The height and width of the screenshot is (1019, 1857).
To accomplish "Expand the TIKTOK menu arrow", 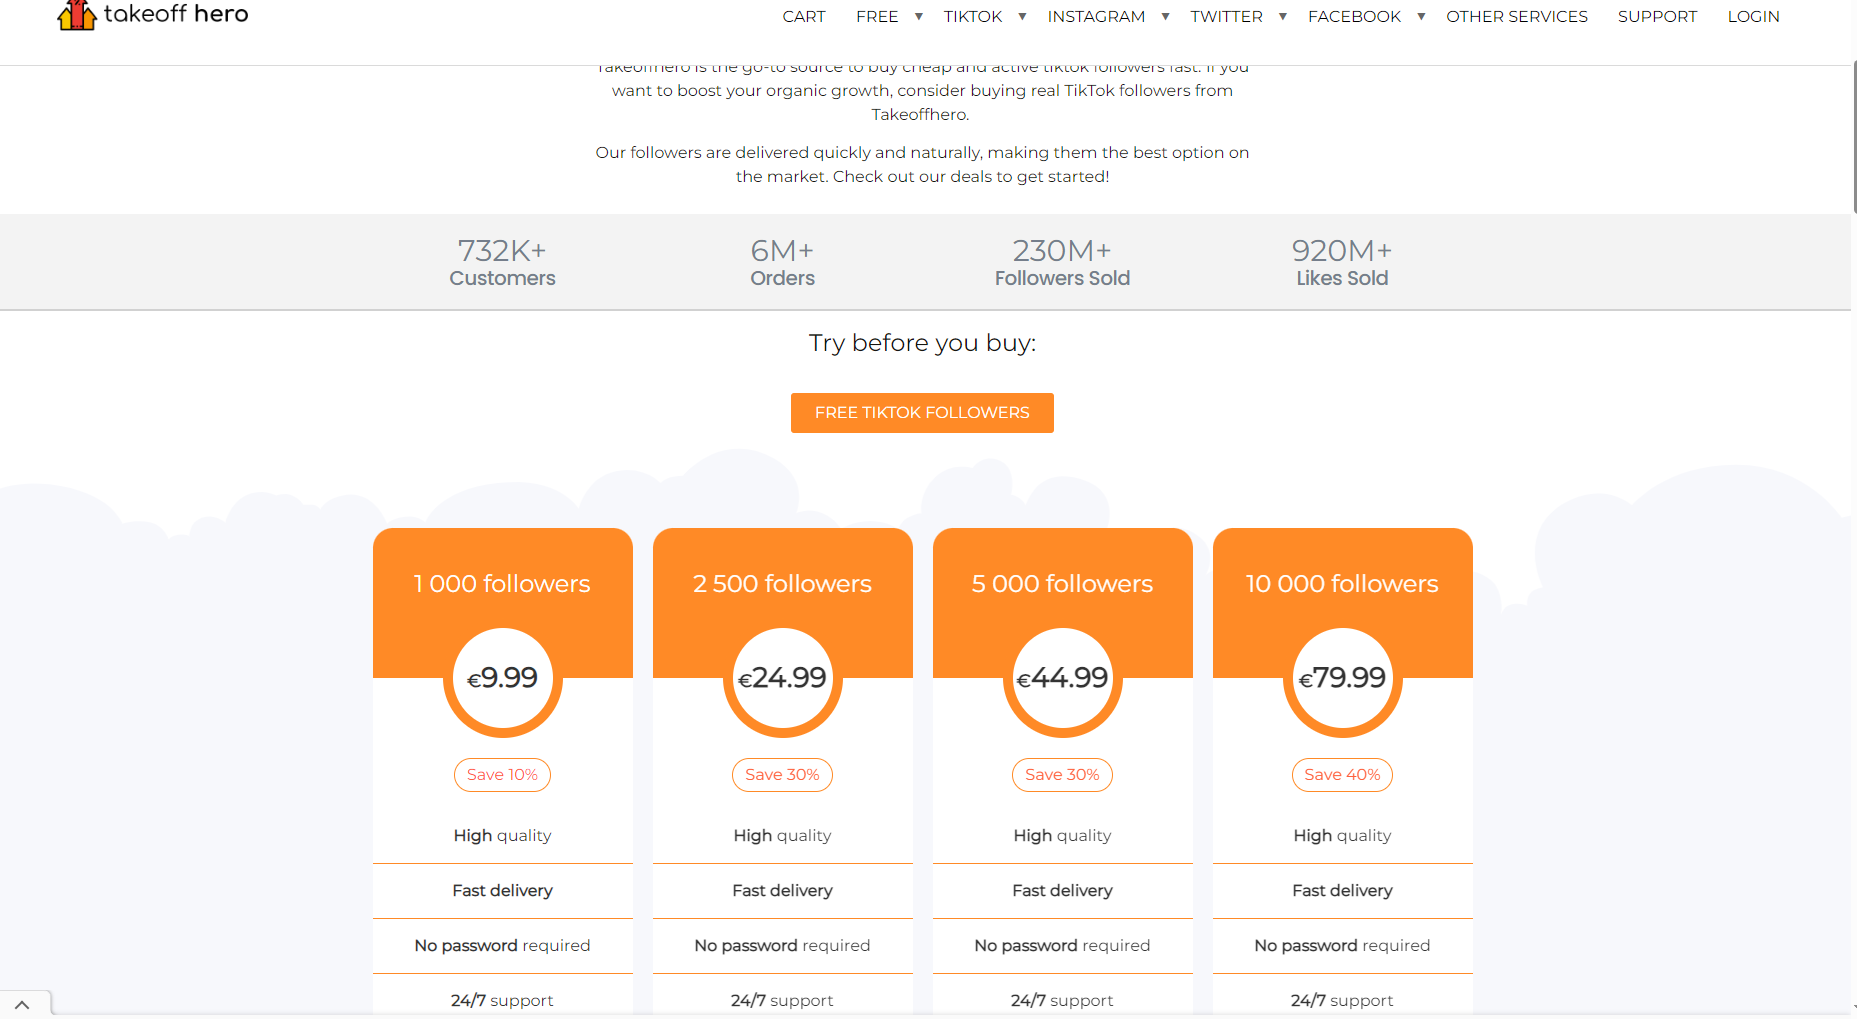I will pos(1022,17).
